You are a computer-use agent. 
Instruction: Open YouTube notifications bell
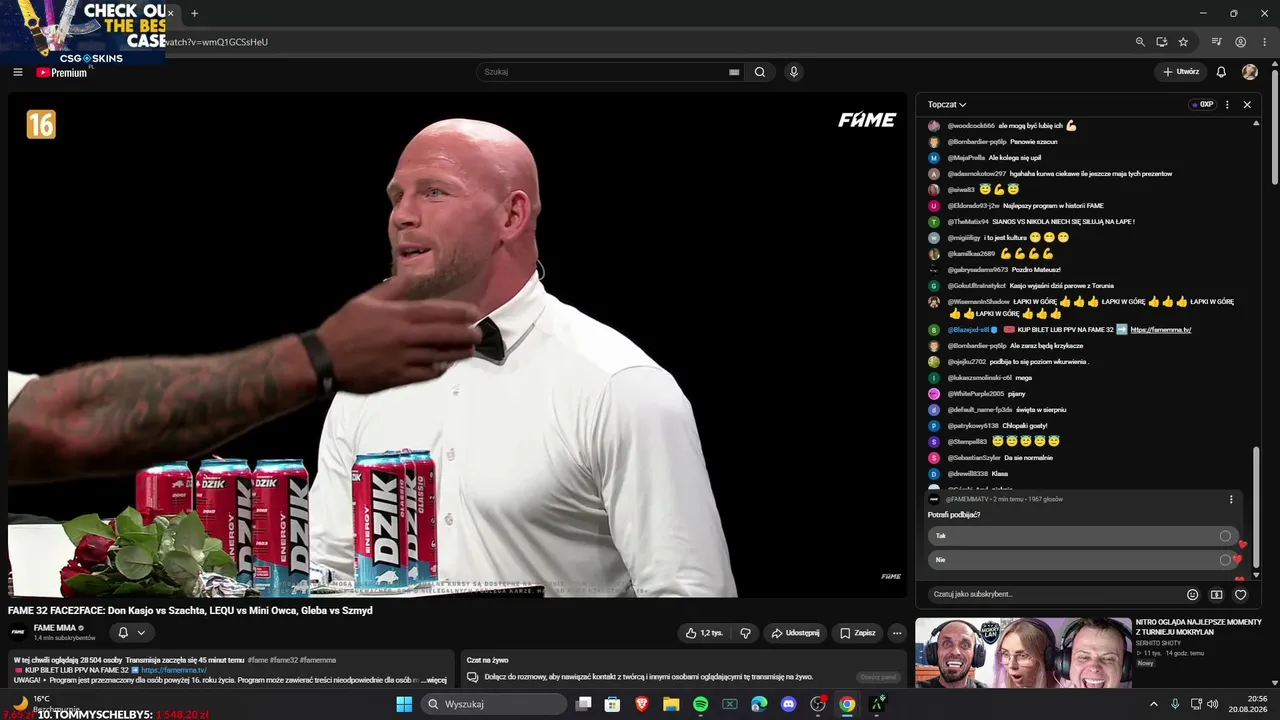click(x=1221, y=72)
